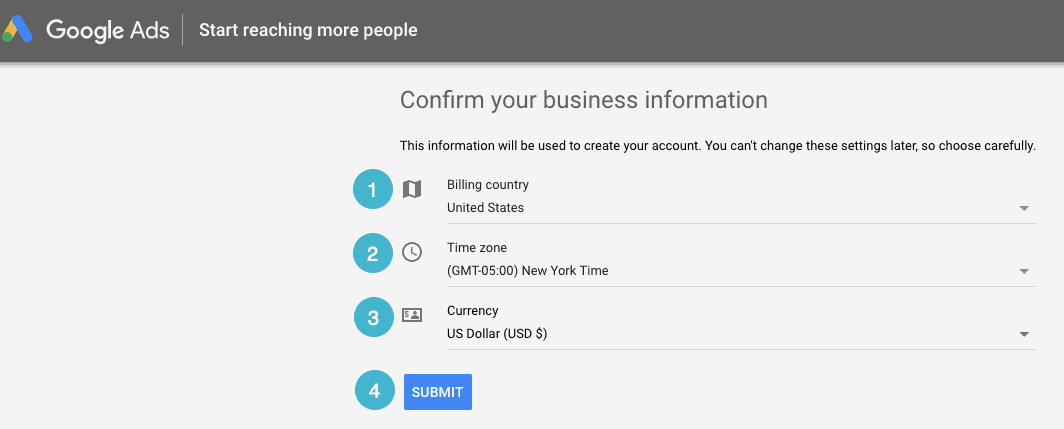Click the step 4 circle badge
Viewport: 1064px width, 429px height.
pyautogui.click(x=375, y=391)
